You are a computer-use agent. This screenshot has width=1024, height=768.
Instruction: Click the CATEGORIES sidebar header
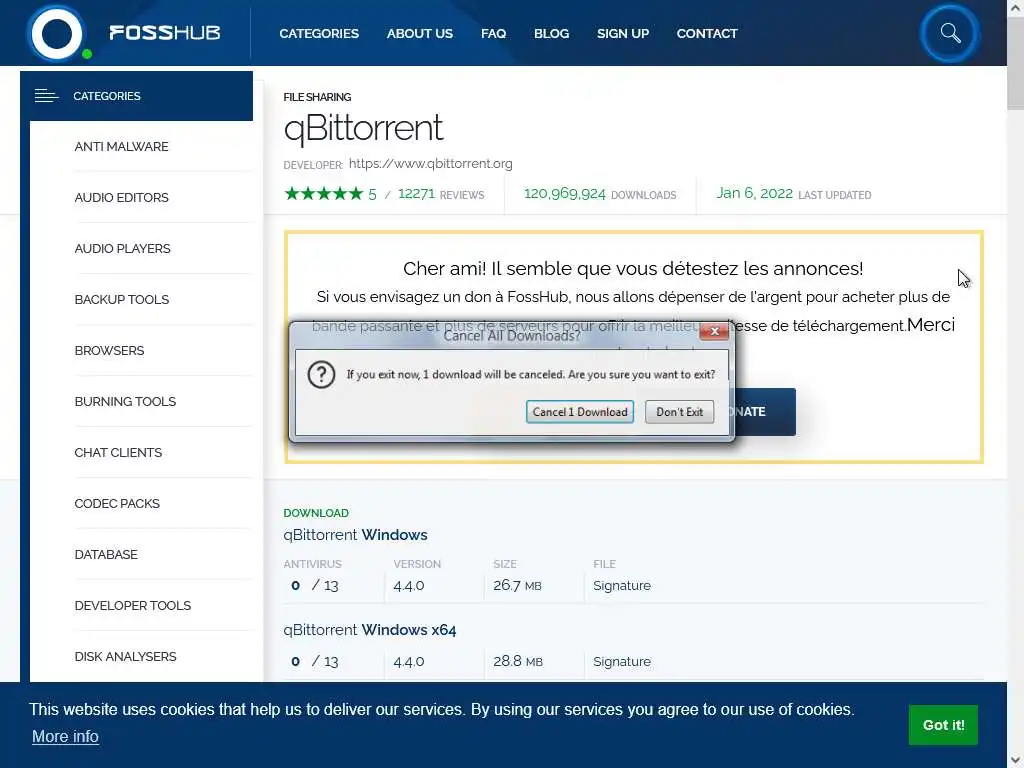[x=136, y=96]
